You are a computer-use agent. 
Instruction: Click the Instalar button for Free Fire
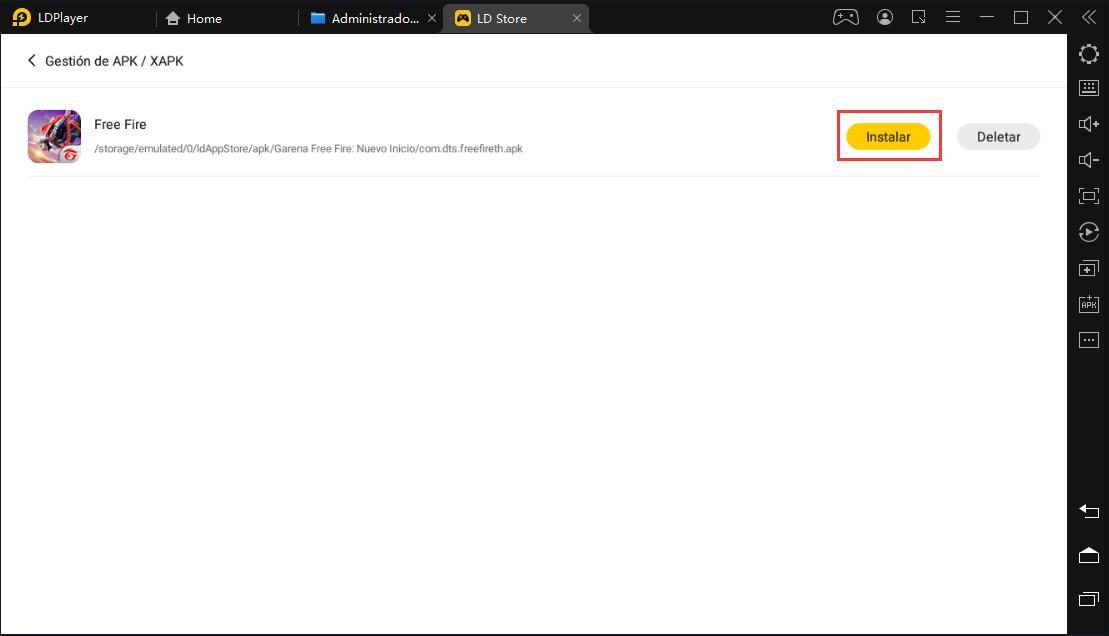[888, 137]
